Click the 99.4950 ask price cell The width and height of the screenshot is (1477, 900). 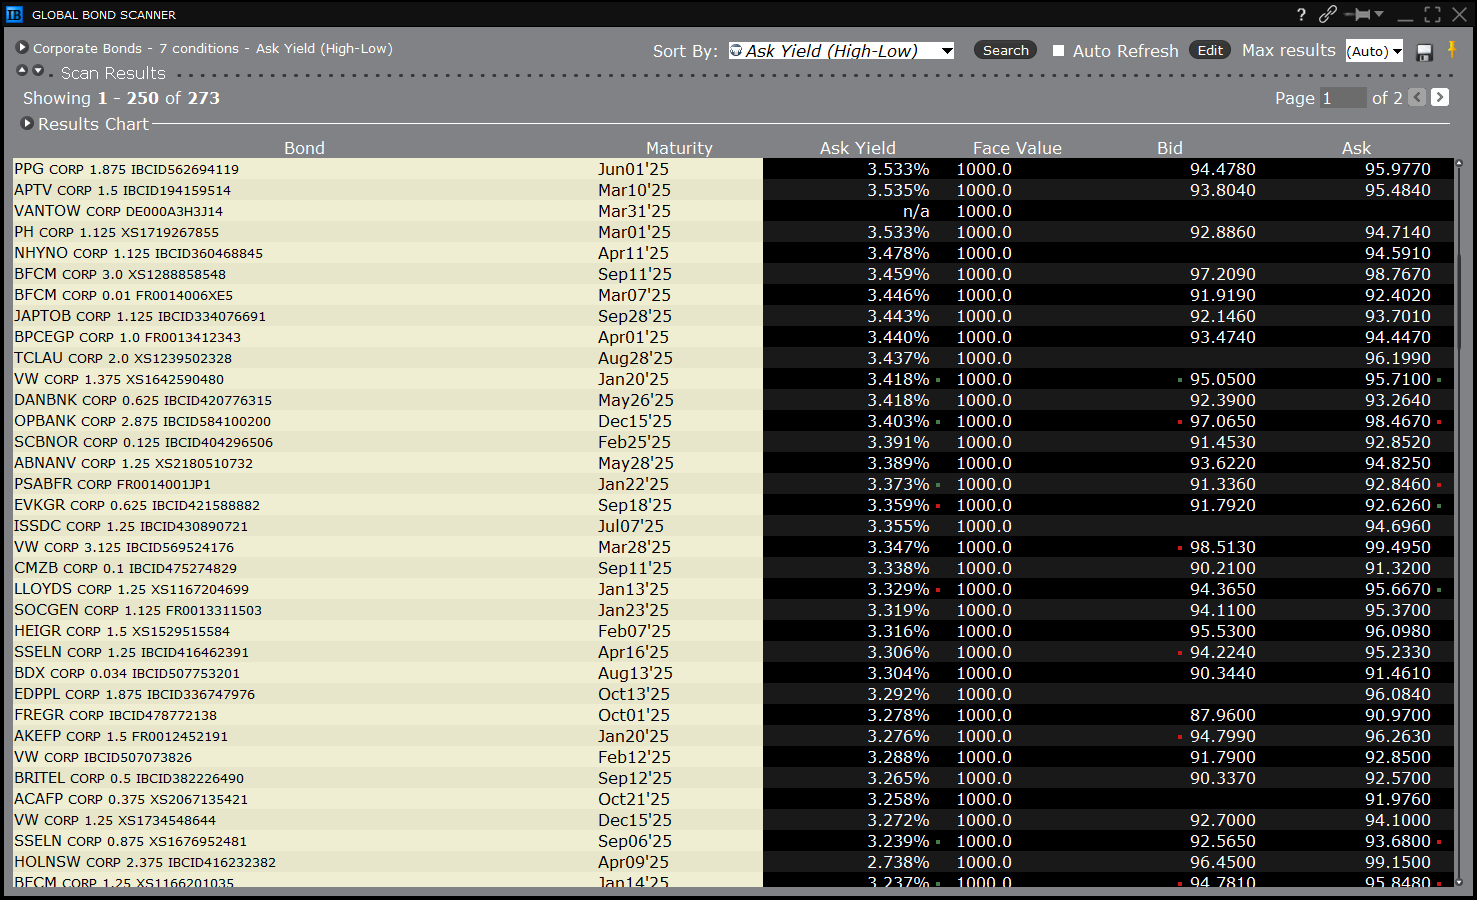tap(1398, 547)
